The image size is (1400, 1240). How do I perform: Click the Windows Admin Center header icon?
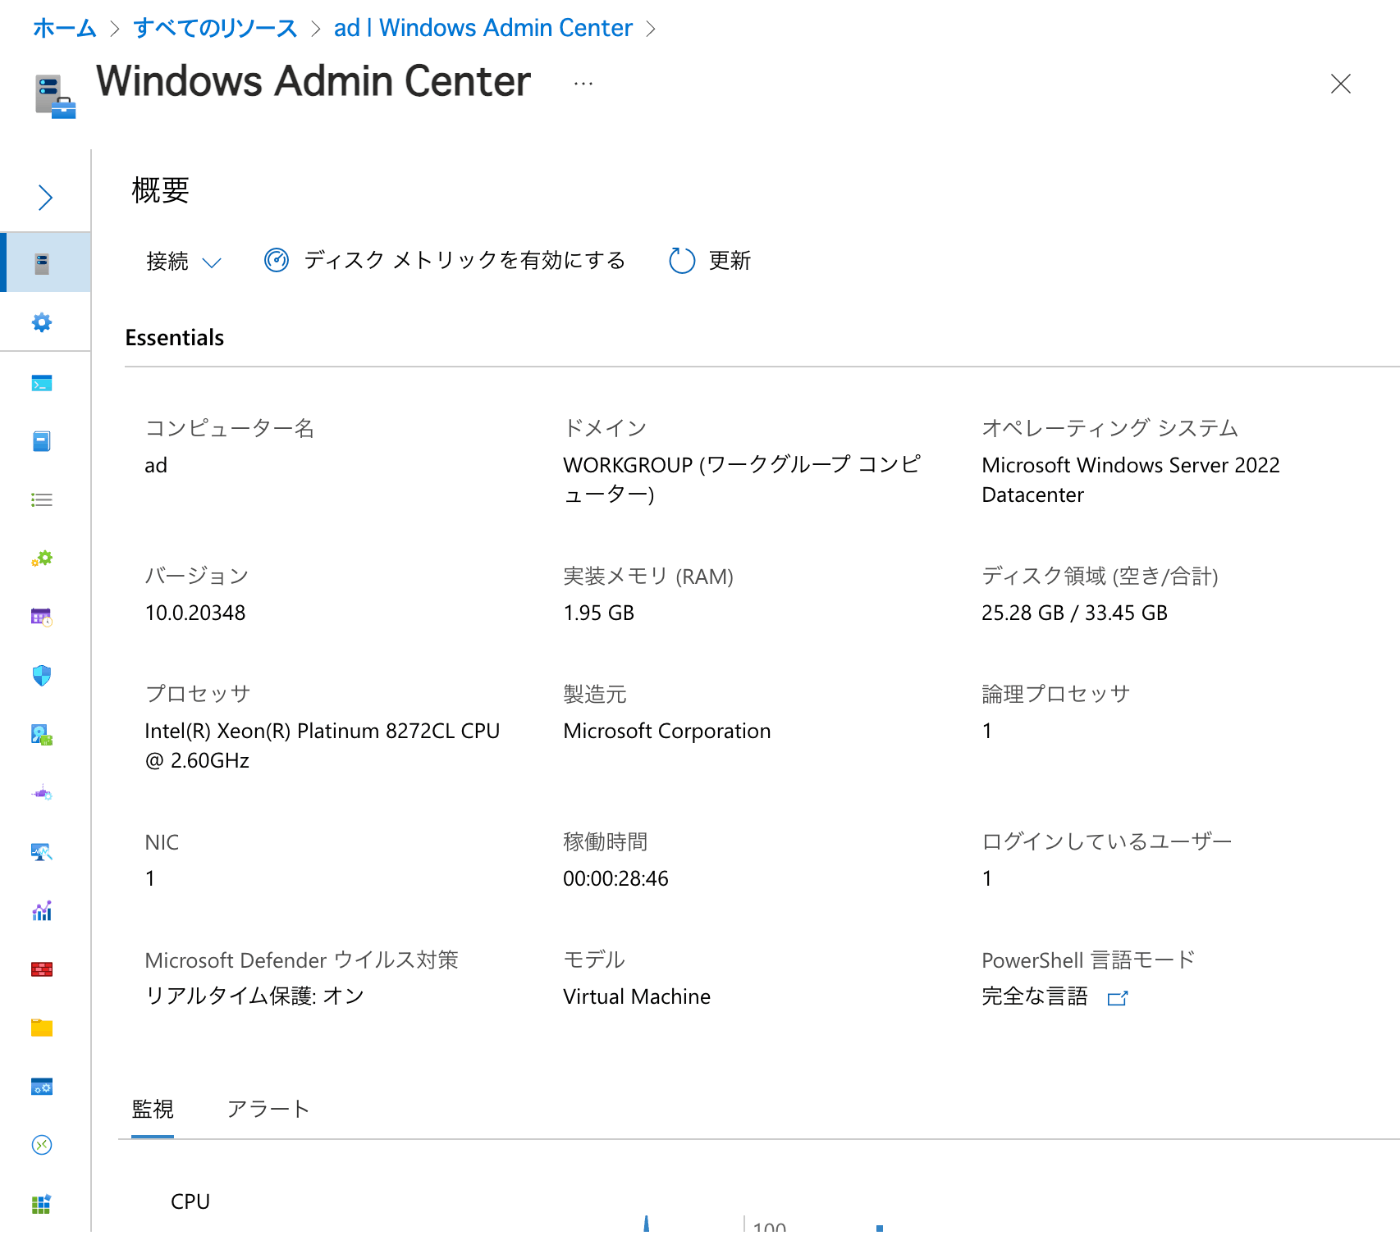coord(55,96)
